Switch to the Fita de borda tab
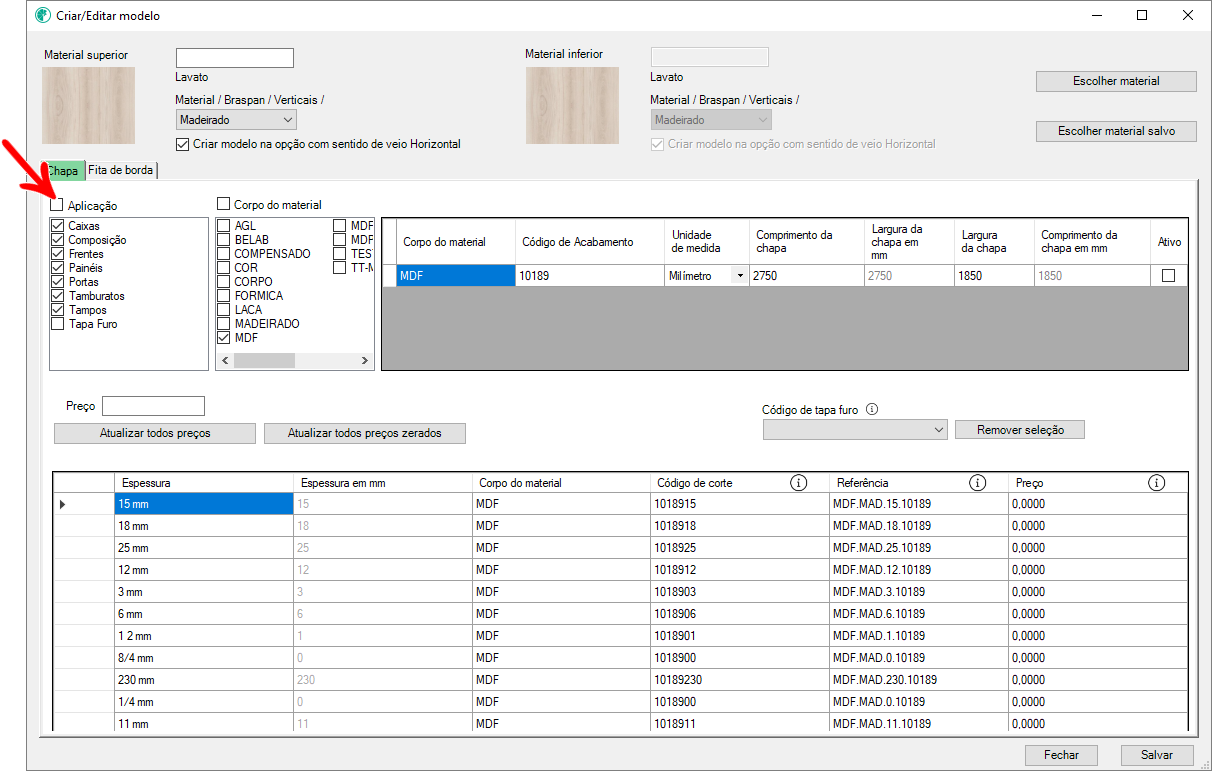This screenshot has height=771, width=1212. 121,170
